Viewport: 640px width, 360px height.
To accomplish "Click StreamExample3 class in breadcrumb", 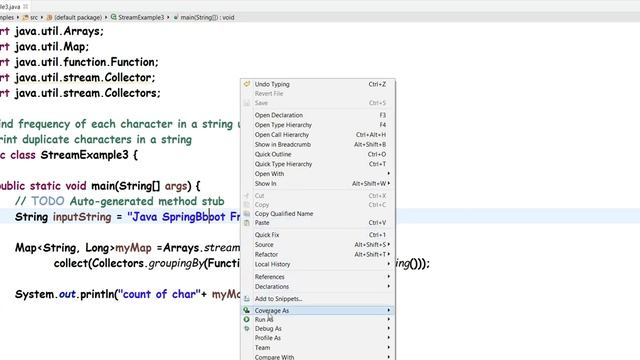I will 141,18.
